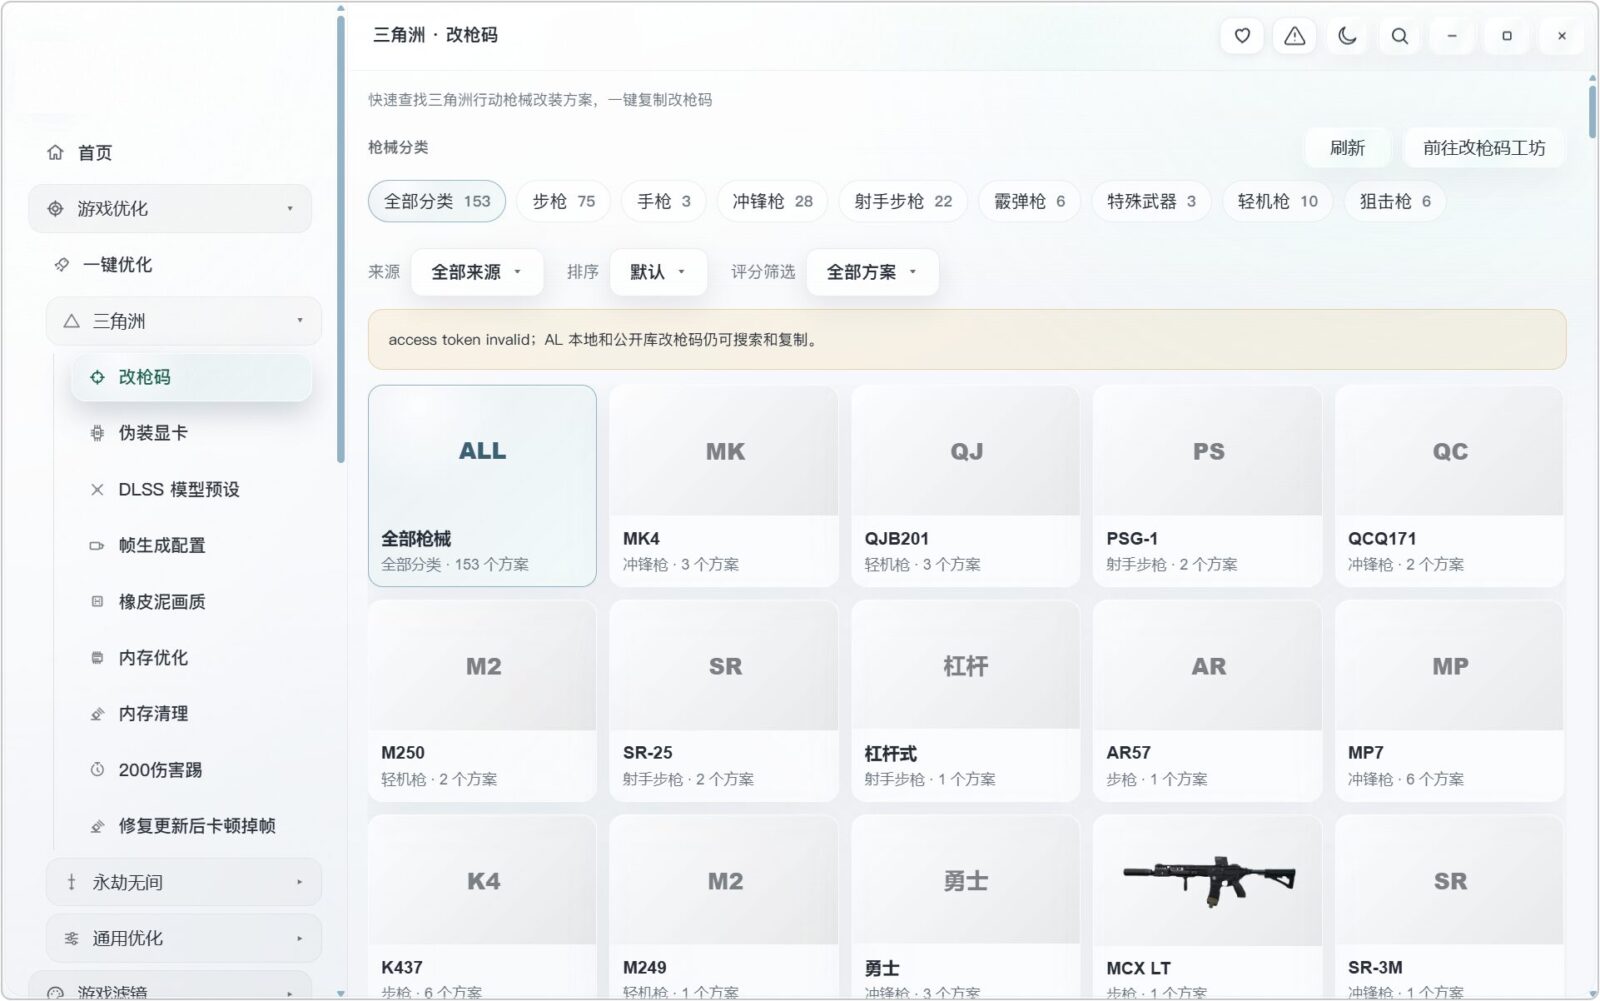
Task: Filter by 特殊武器 3 category
Action: click(x=1151, y=201)
